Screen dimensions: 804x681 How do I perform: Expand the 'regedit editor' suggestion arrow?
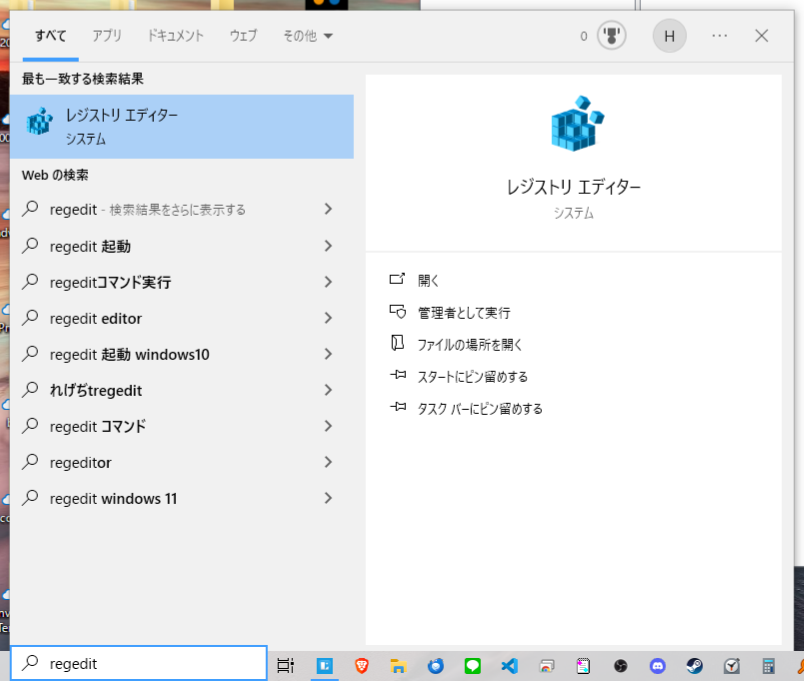(328, 318)
